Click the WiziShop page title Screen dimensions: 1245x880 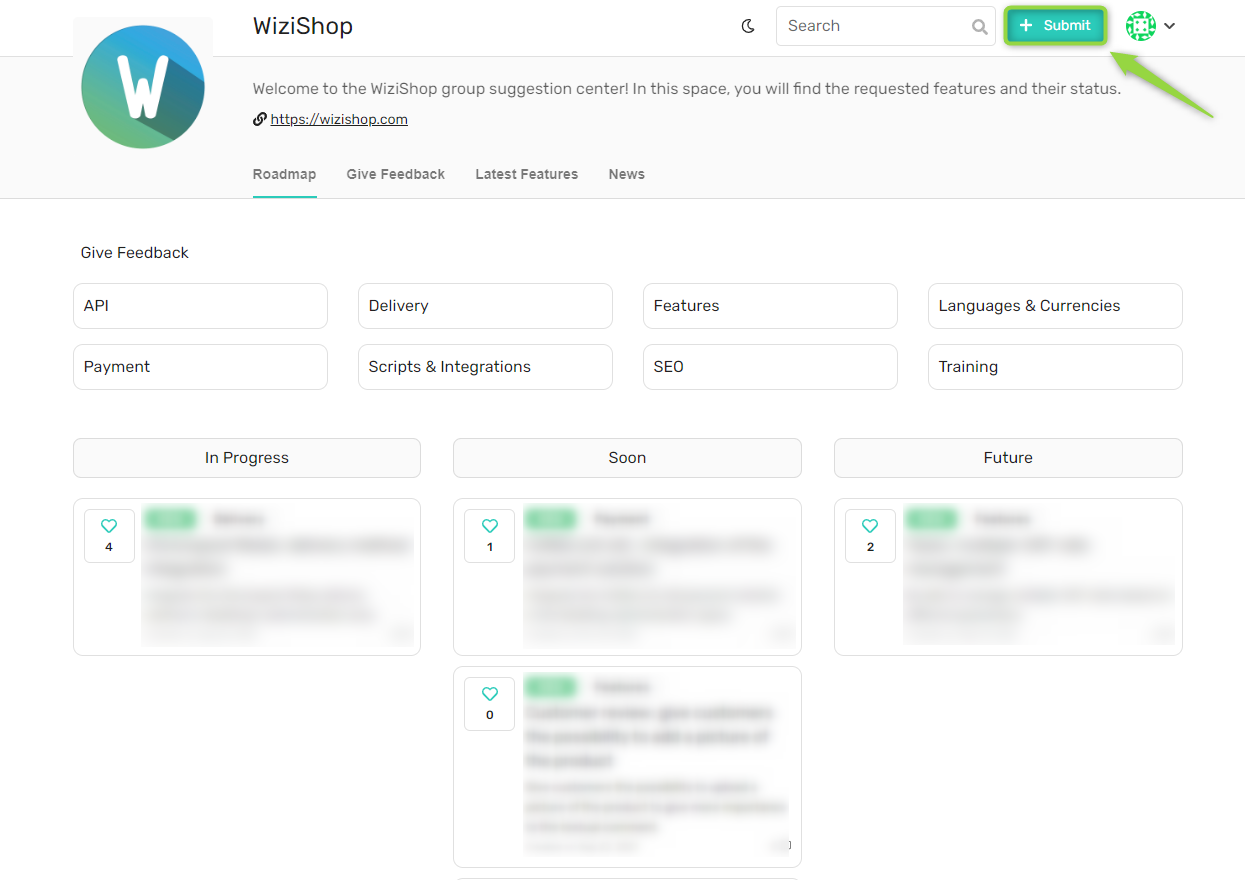(303, 26)
